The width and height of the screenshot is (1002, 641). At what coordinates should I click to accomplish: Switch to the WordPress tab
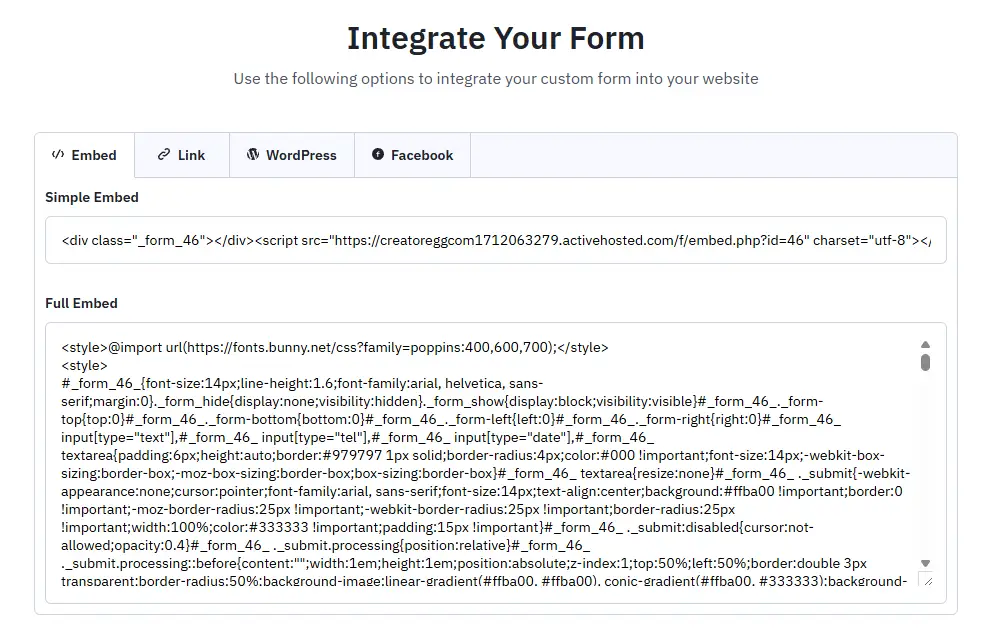(292, 155)
